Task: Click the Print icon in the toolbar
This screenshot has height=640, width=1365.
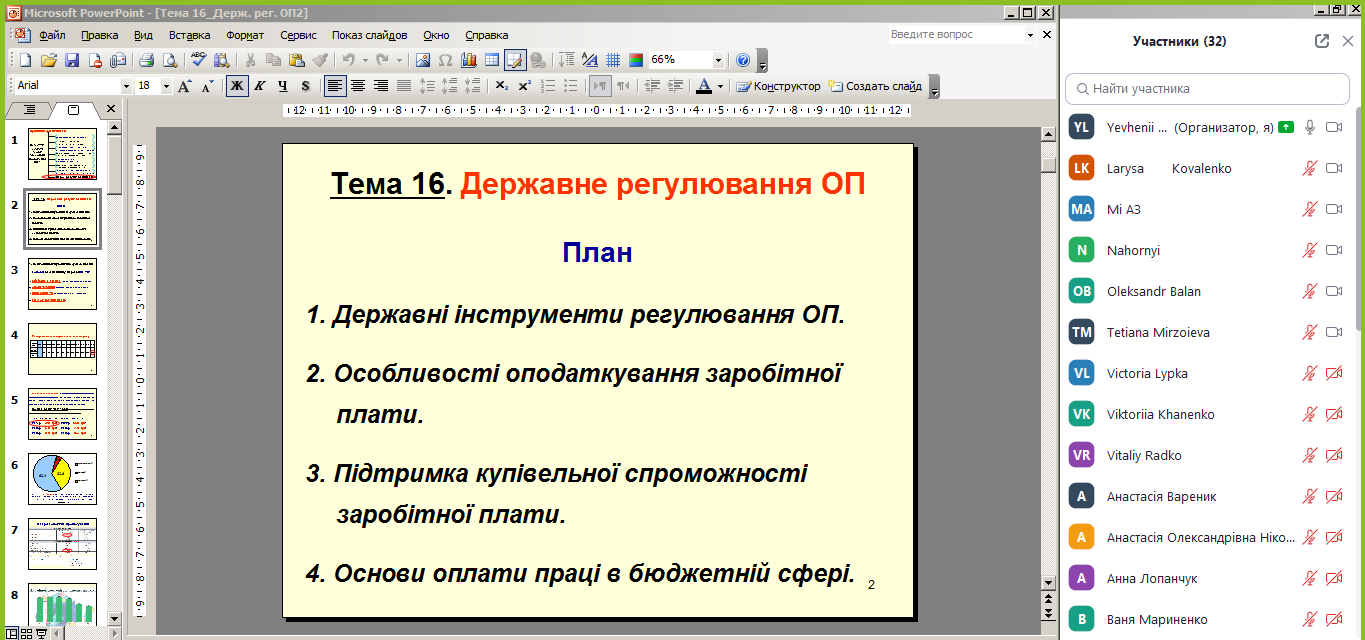Action: 146,60
